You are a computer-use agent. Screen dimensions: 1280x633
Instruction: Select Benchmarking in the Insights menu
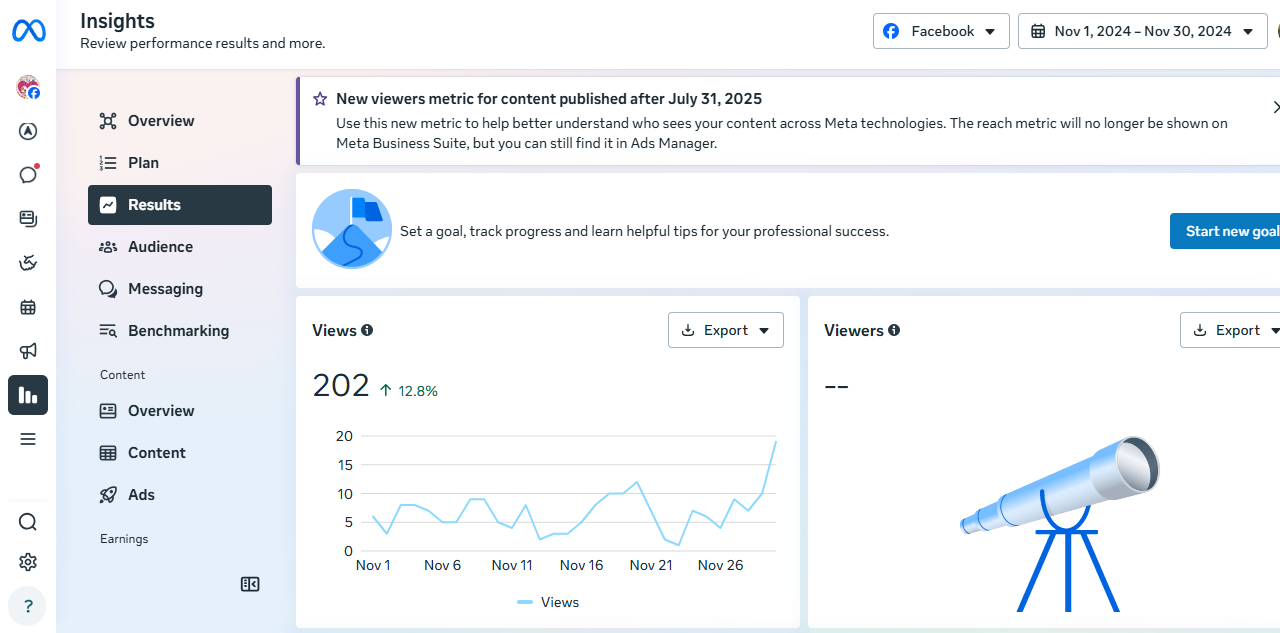tap(178, 331)
